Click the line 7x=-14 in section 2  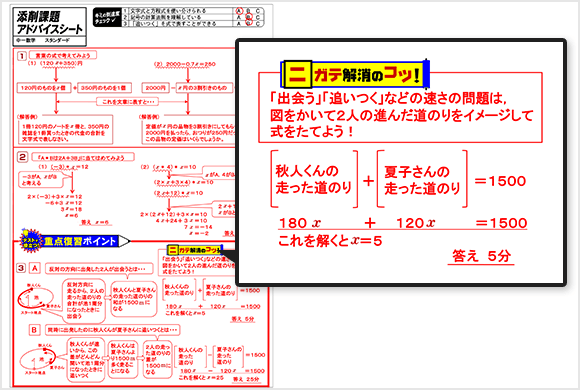coord(198,227)
